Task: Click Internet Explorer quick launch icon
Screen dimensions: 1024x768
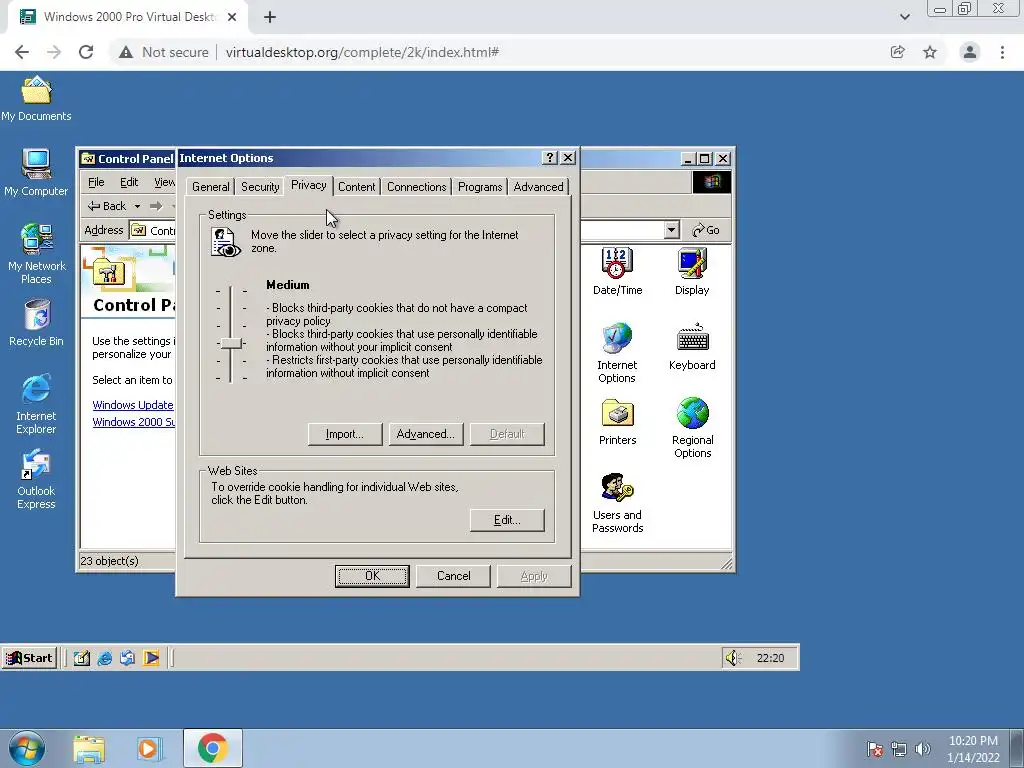Action: coord(104,658)
